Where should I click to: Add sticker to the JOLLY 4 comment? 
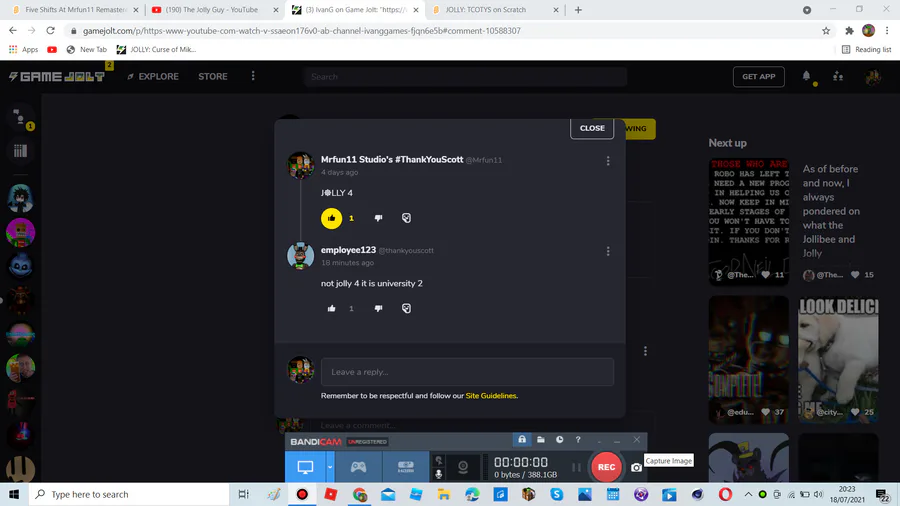pos(406,218)
